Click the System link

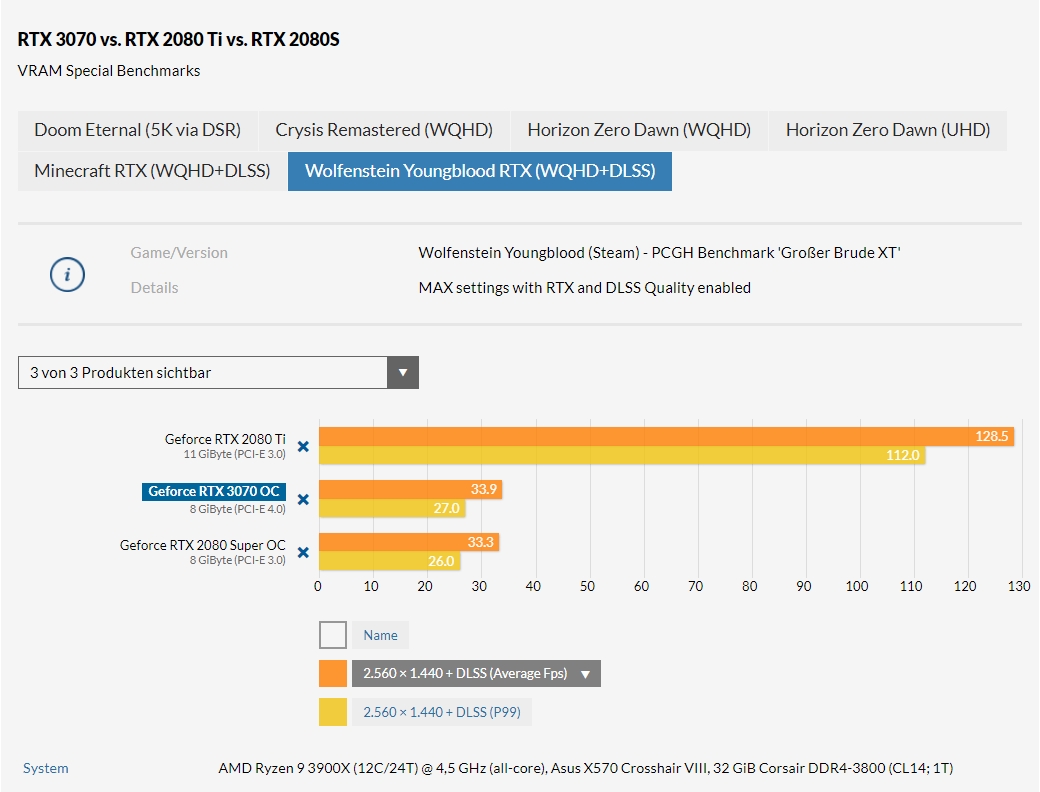[x=46, y=768]
